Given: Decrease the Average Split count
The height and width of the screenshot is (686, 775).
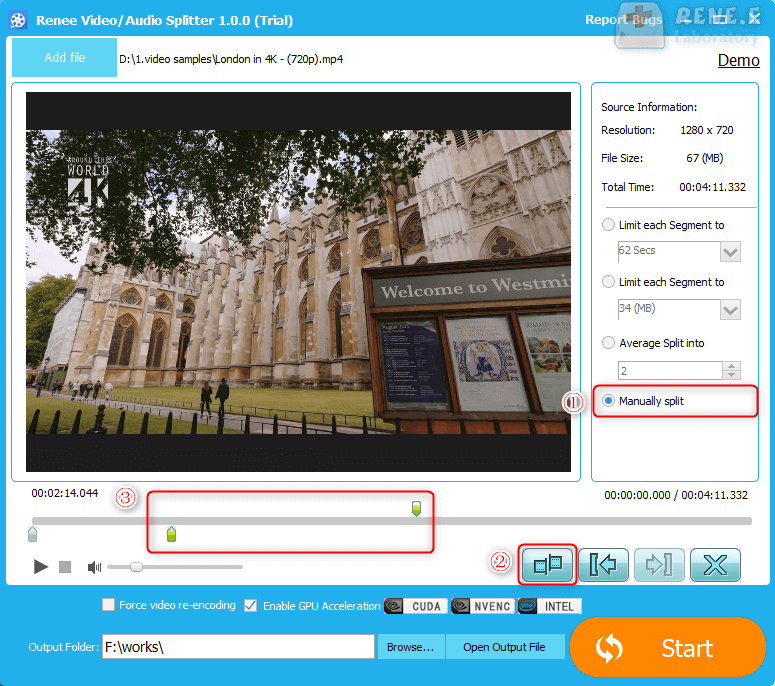Looking at the screenshot, I should (x=731, y=375).
